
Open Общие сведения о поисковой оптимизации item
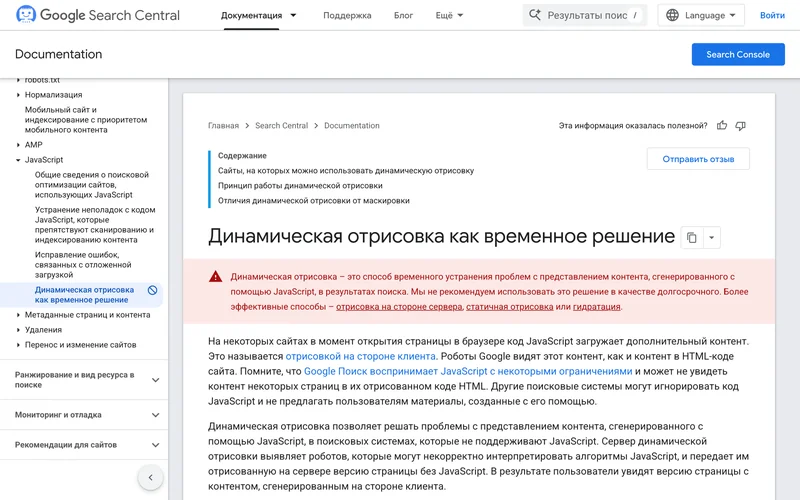point(92,185)
